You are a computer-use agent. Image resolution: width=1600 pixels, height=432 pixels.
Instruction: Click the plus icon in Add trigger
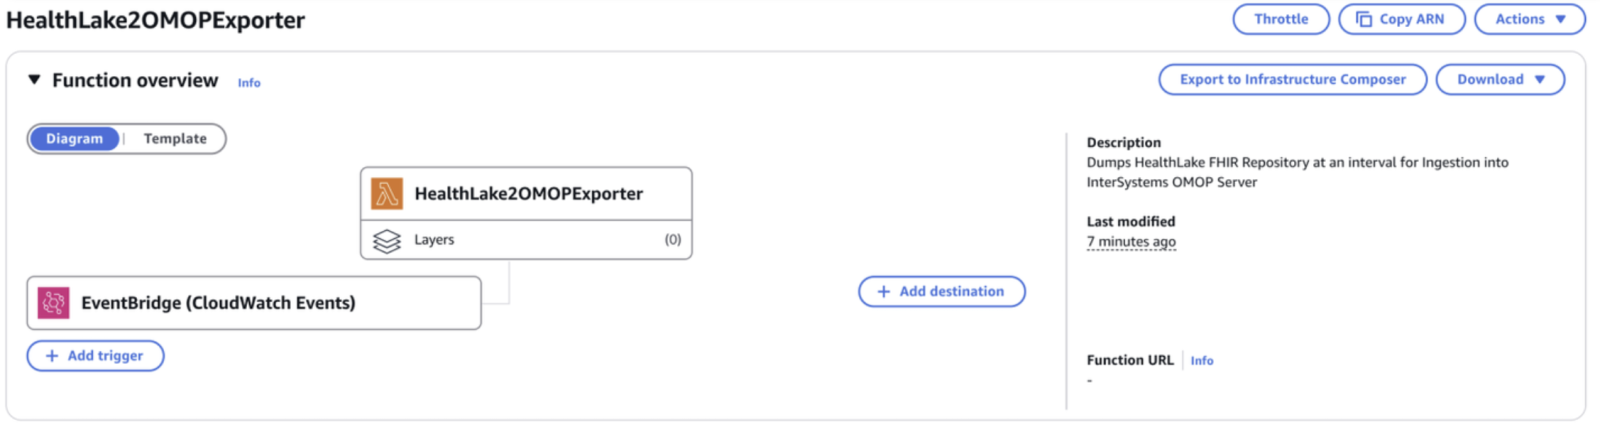(52, 356)
